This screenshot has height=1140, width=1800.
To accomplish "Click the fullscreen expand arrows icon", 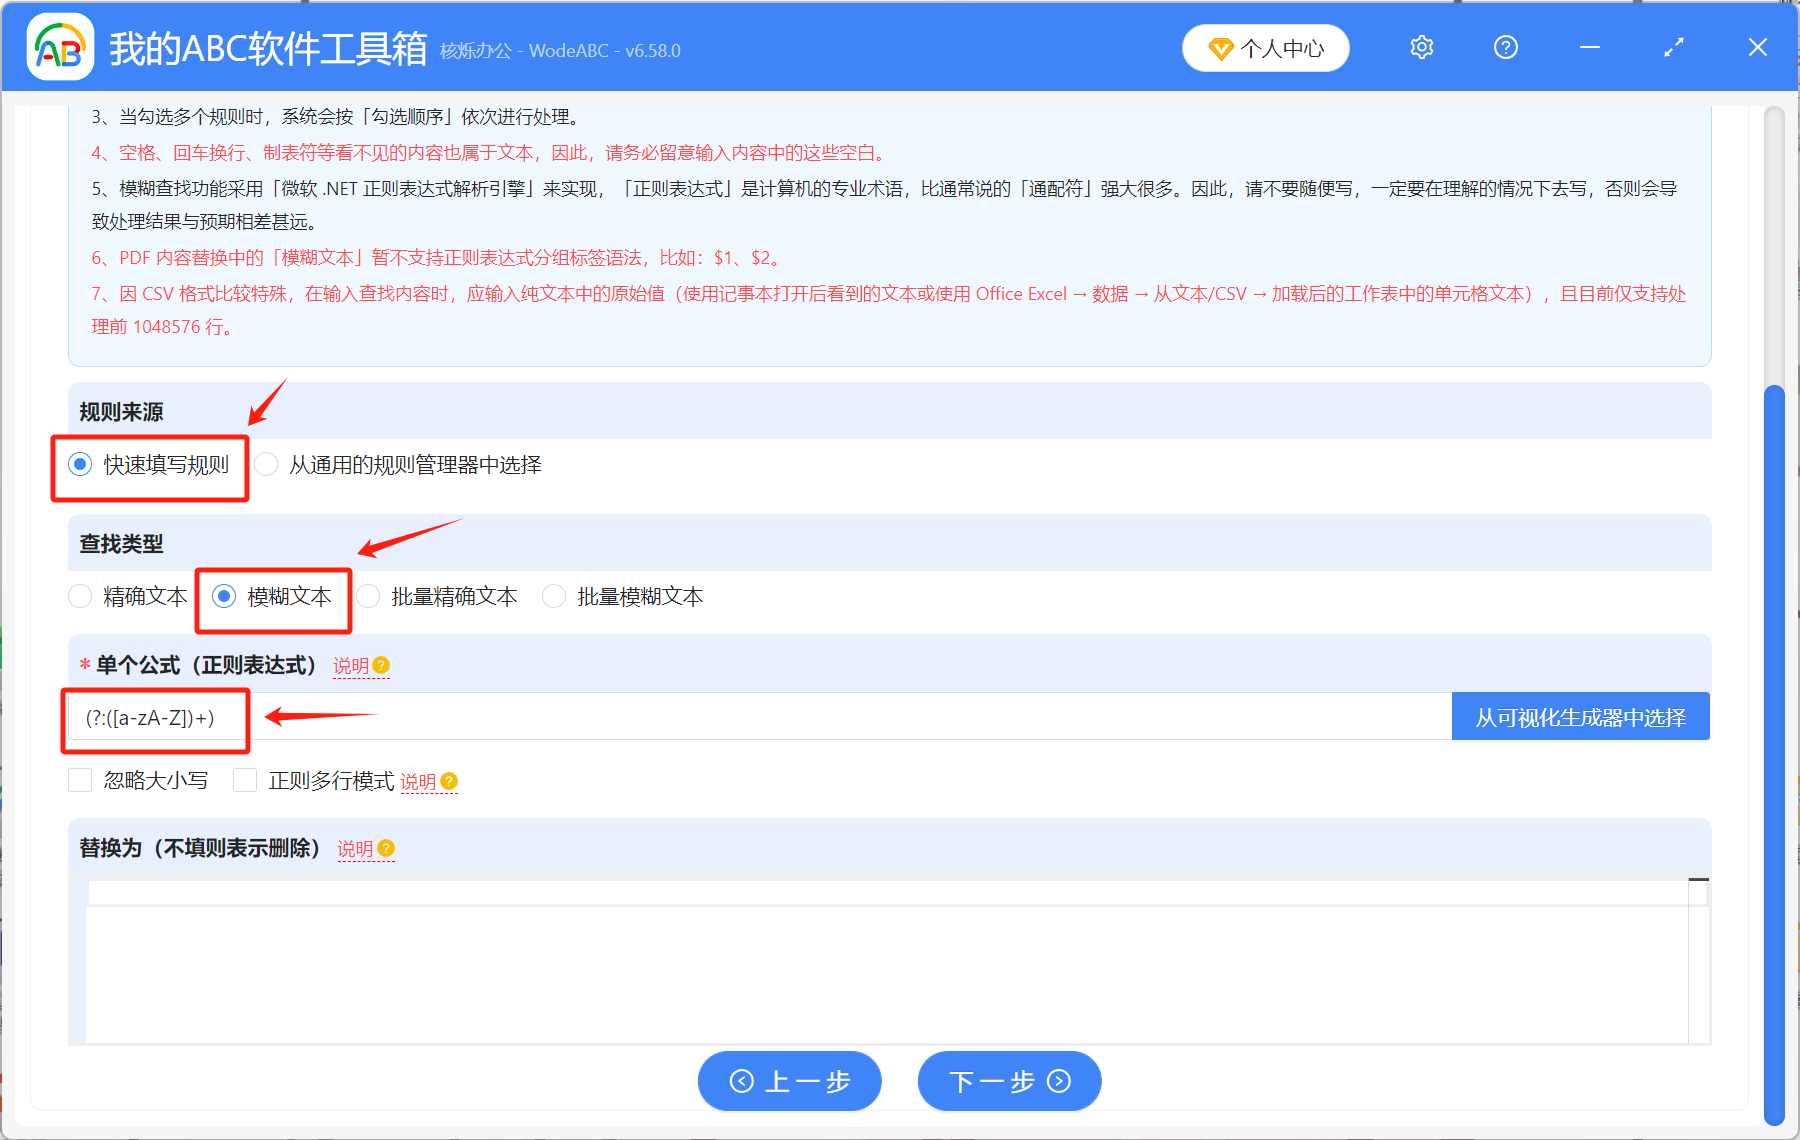I will (1673, 47).
